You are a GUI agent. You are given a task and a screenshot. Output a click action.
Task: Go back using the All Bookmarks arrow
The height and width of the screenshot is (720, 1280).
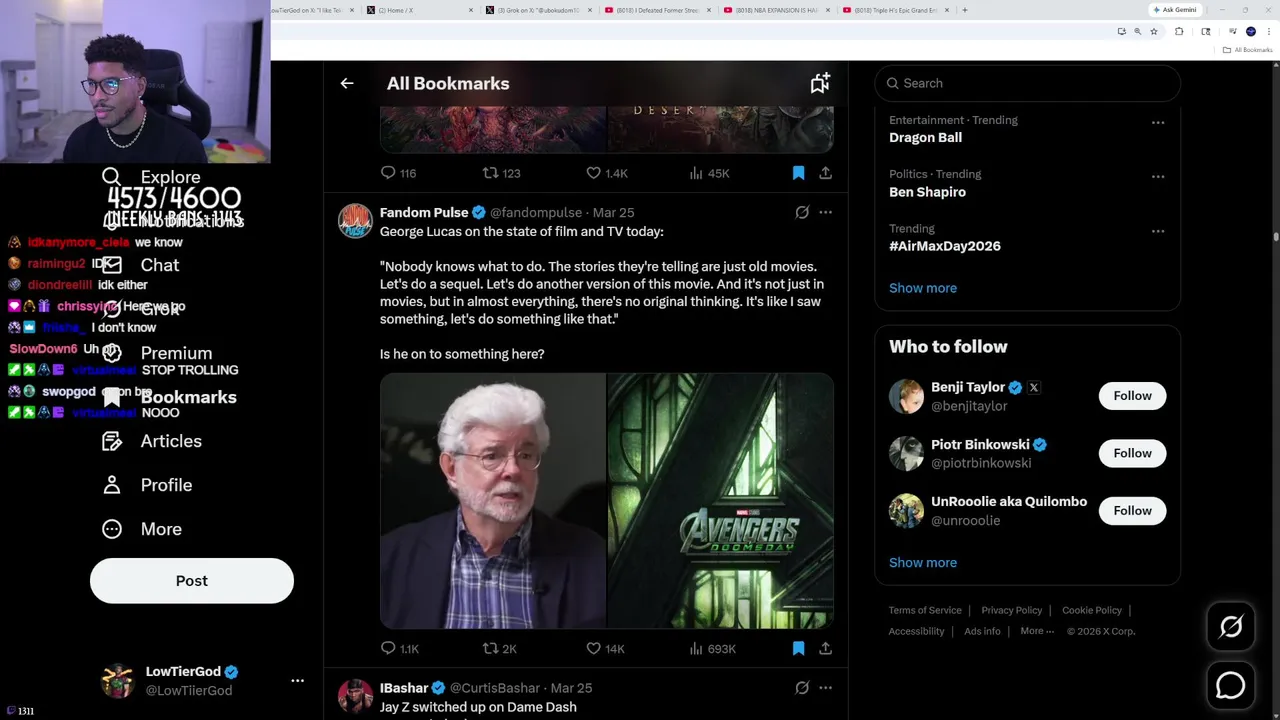click(347, 84)
